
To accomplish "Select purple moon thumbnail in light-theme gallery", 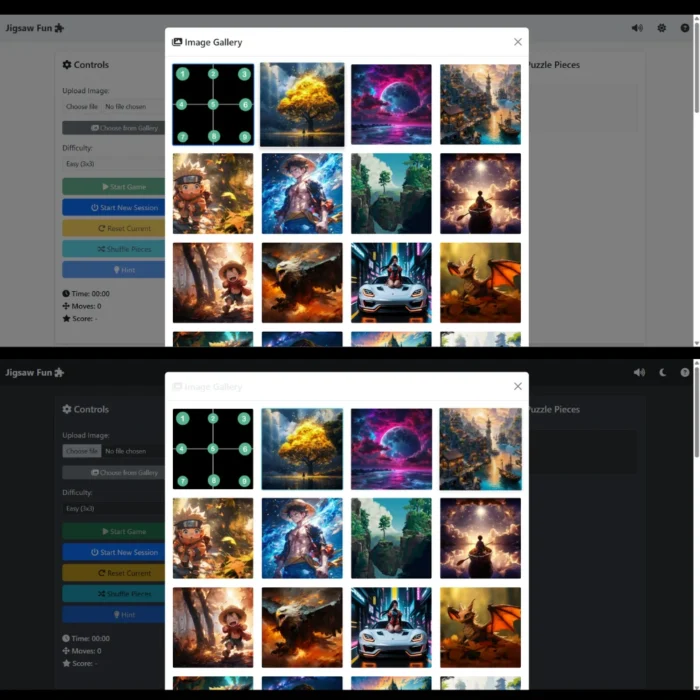I will [391, 104].
